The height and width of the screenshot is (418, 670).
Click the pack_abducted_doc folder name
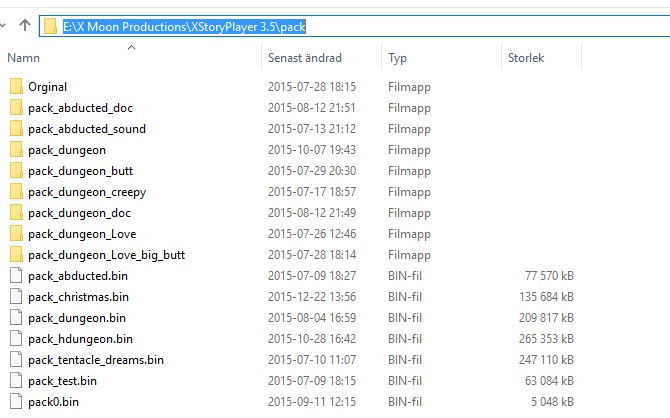(x=80, y=108)
